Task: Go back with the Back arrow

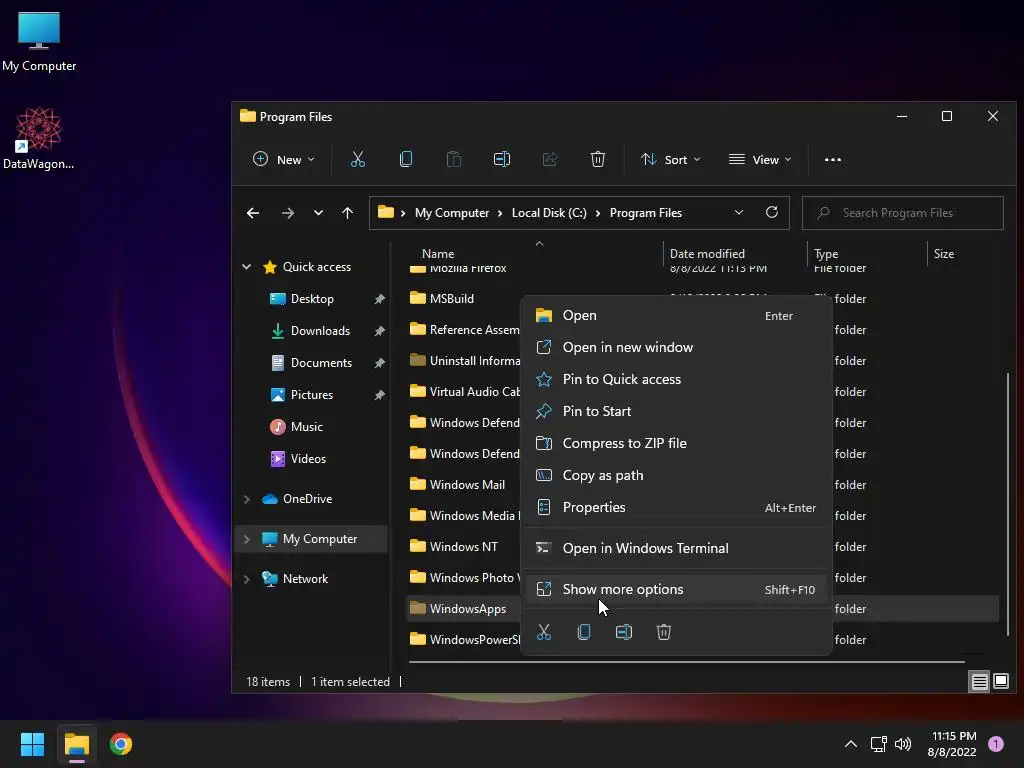Action: point(253,213)
